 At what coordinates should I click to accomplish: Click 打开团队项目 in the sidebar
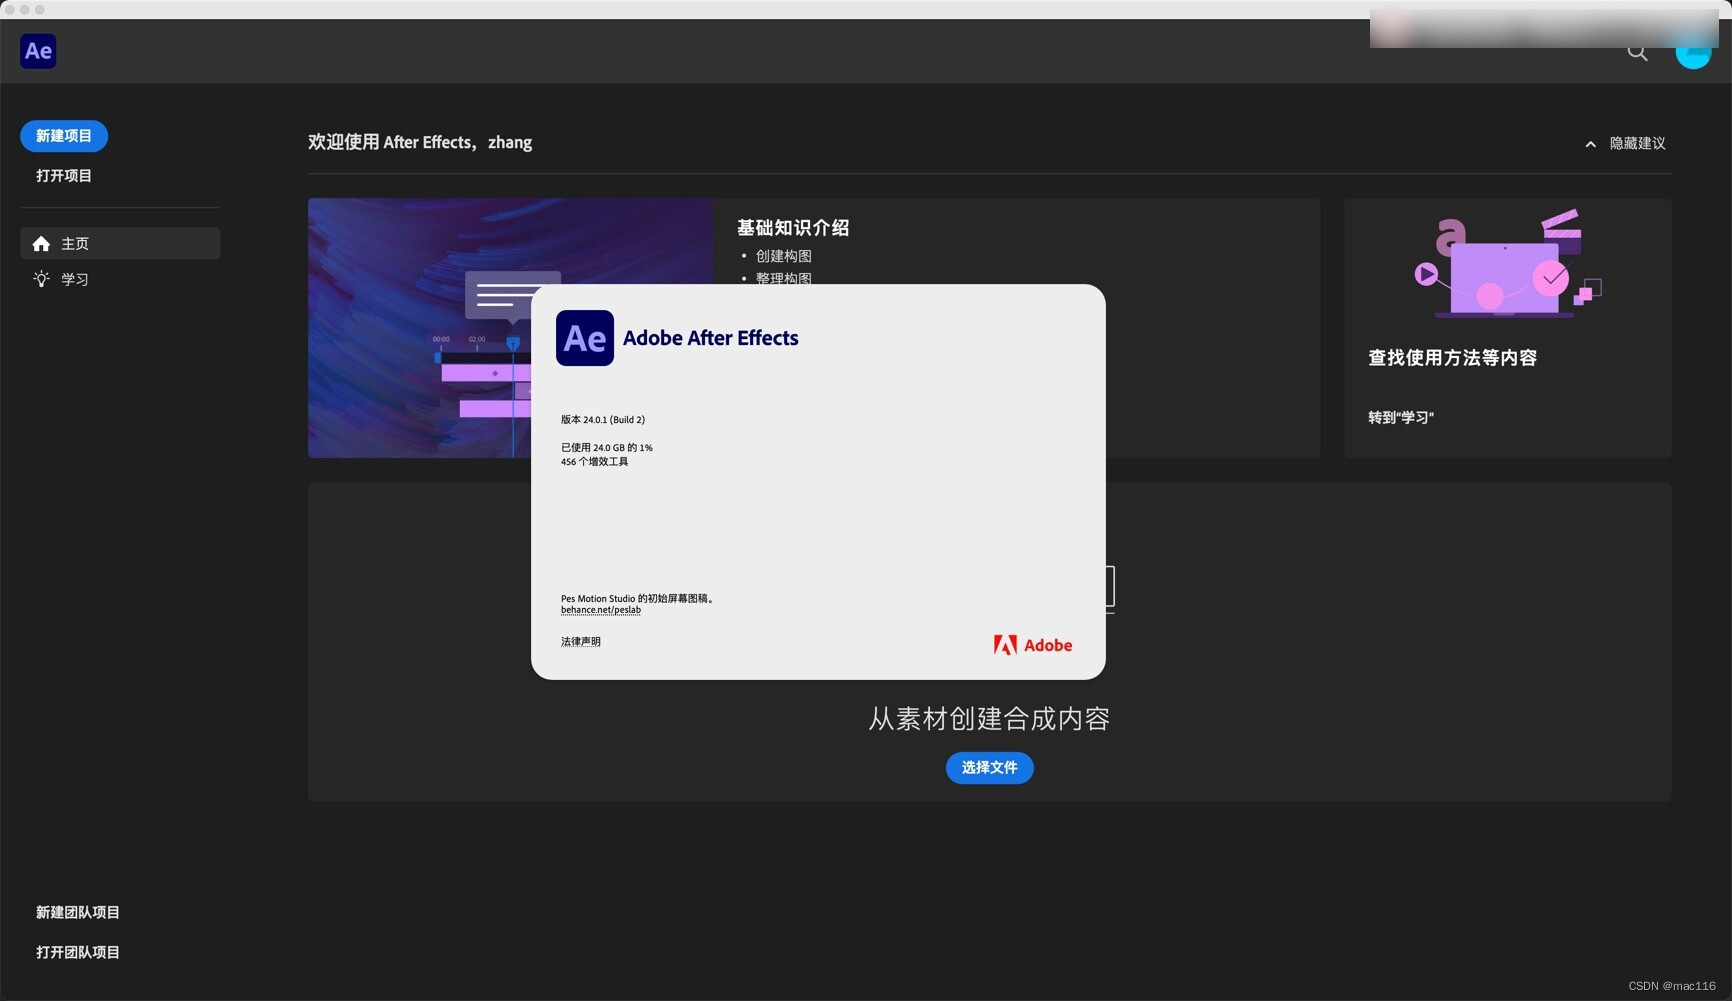pyautogui.click(x=78, y=953)
